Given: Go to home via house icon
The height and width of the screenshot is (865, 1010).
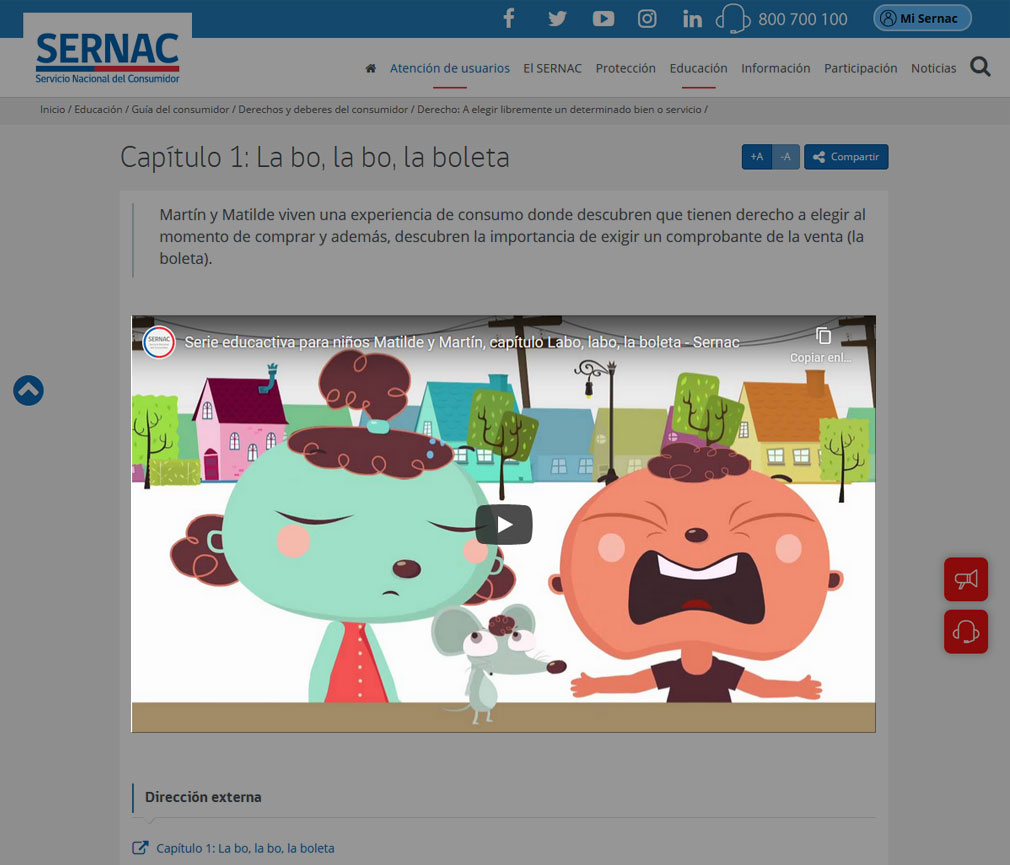Looking at the screenshot, I should [370, 68].
